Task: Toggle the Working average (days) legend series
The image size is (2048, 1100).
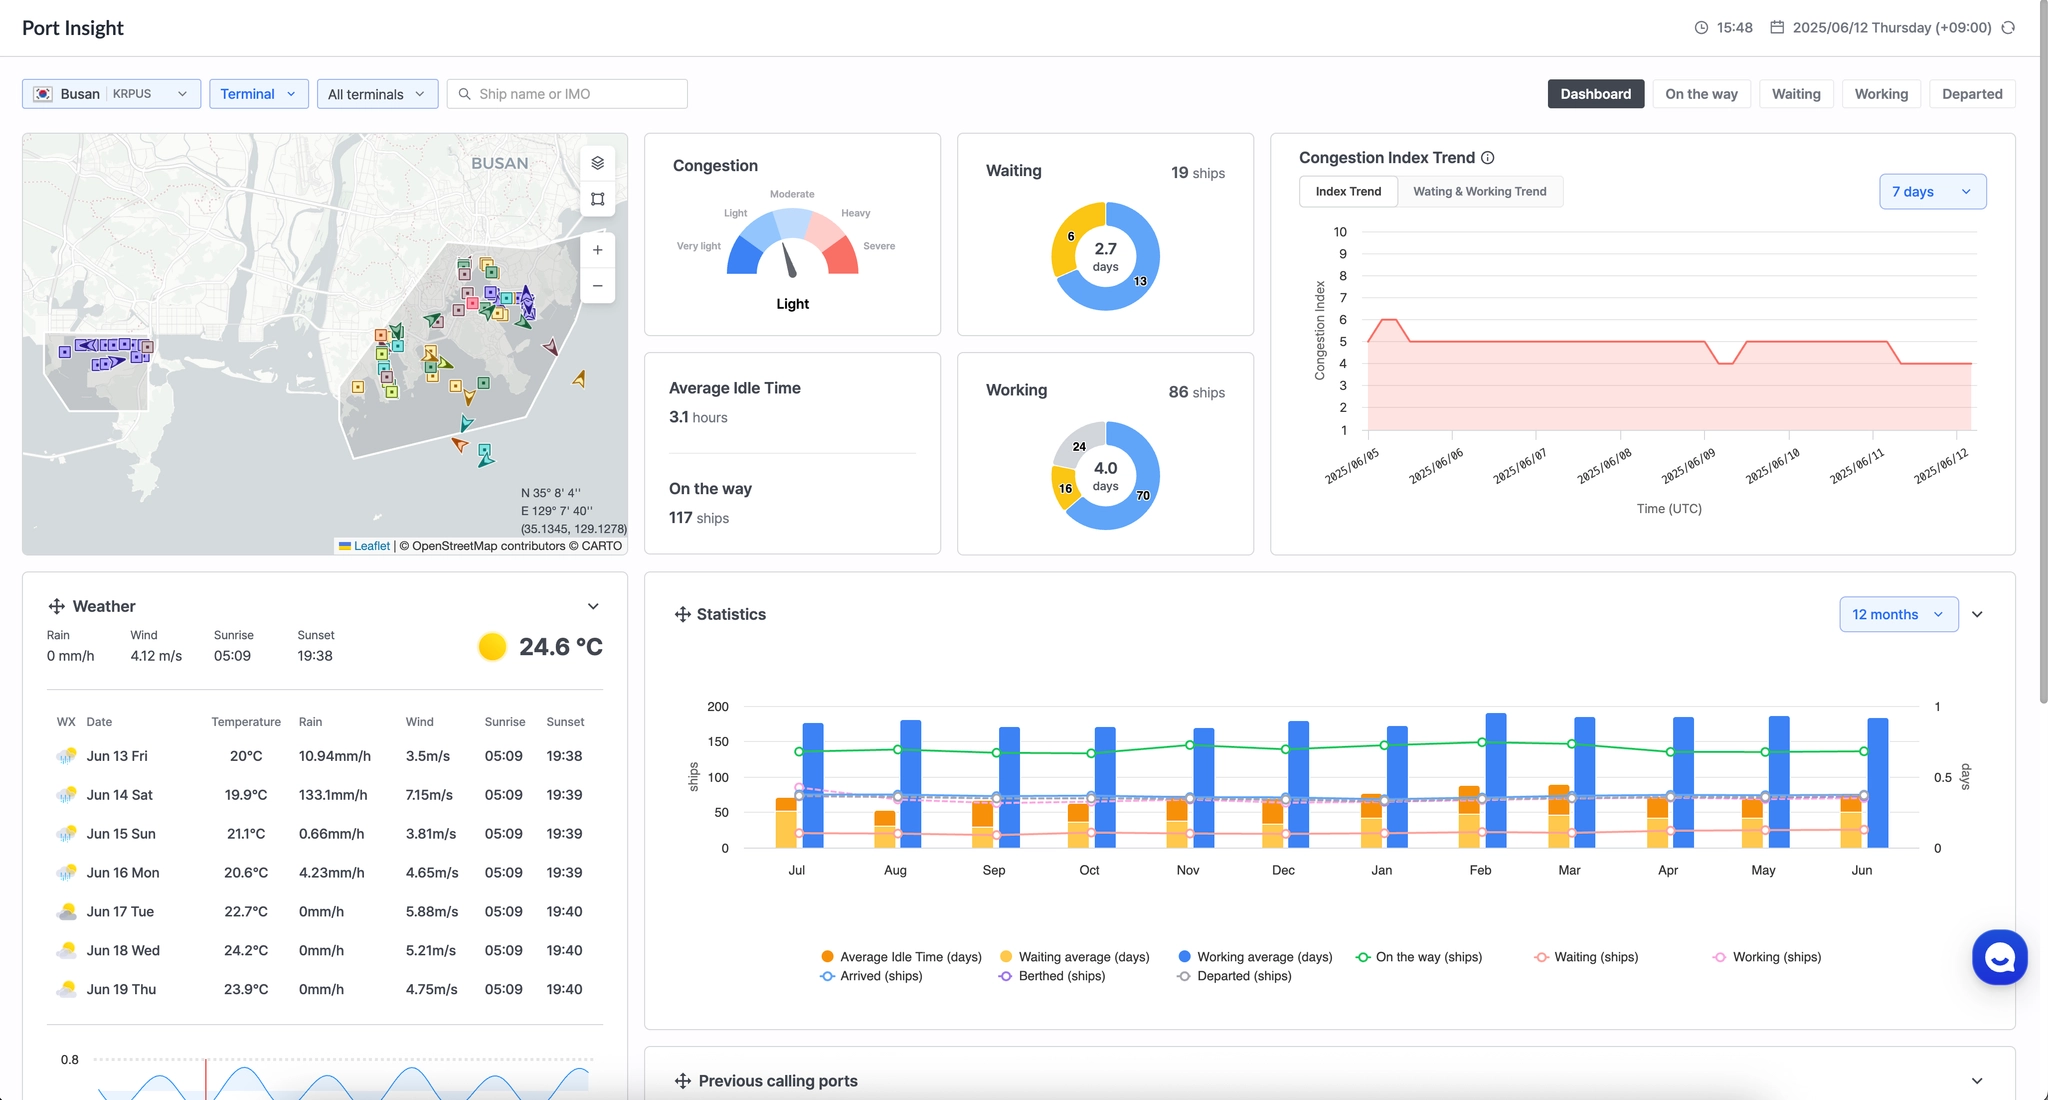Action: coord(1254,957)
